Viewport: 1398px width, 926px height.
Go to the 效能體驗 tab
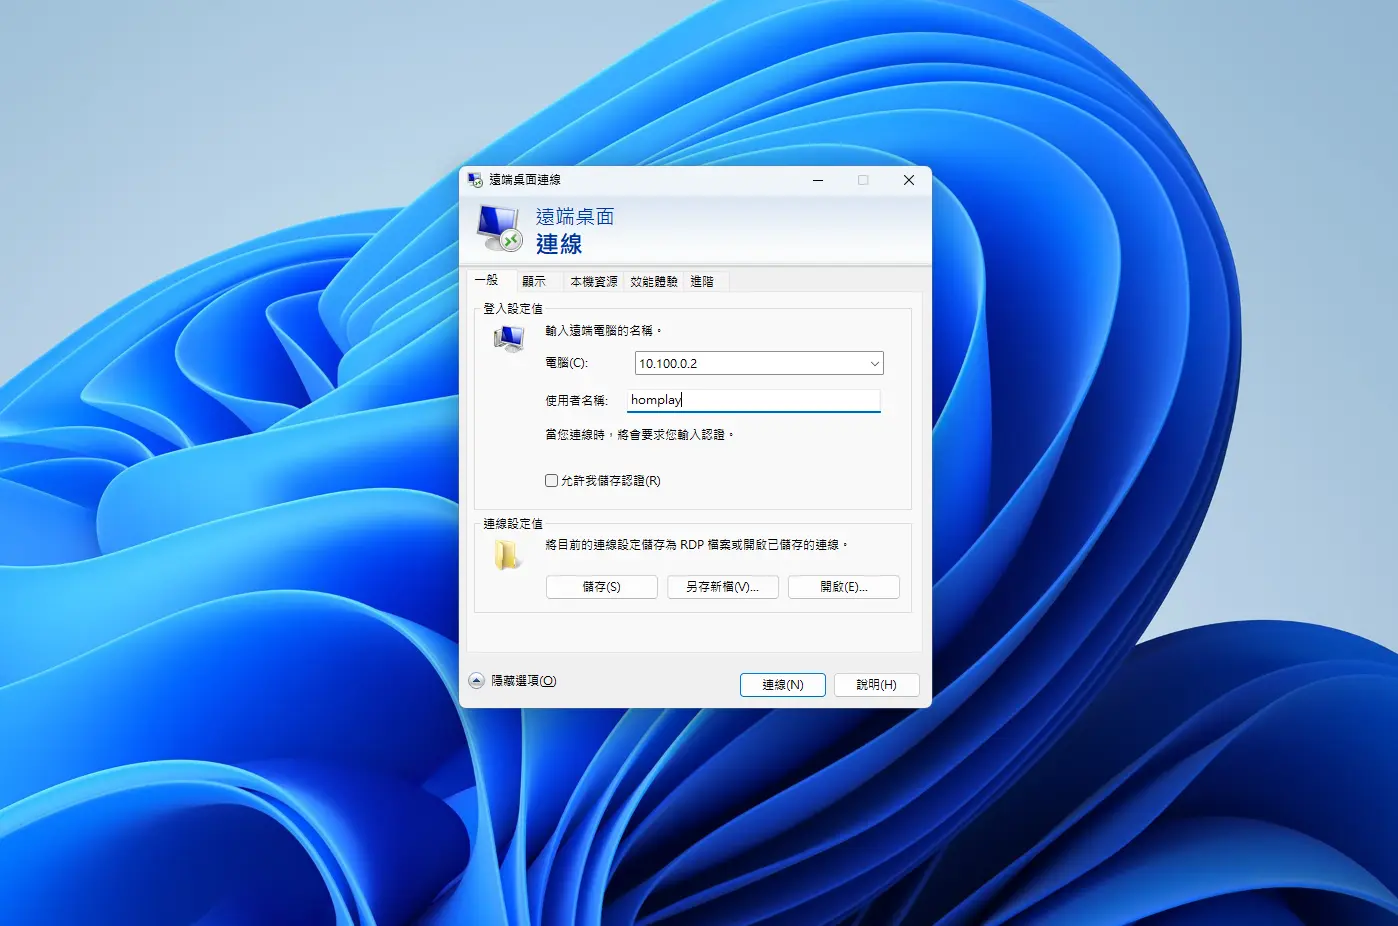coord(653,282)
